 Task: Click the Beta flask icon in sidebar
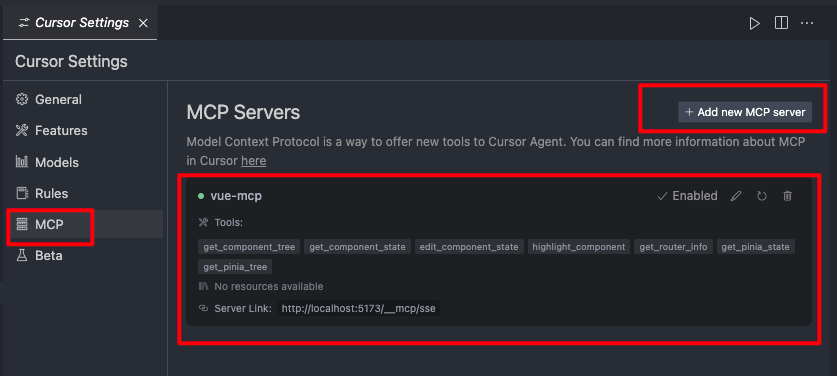22,255
